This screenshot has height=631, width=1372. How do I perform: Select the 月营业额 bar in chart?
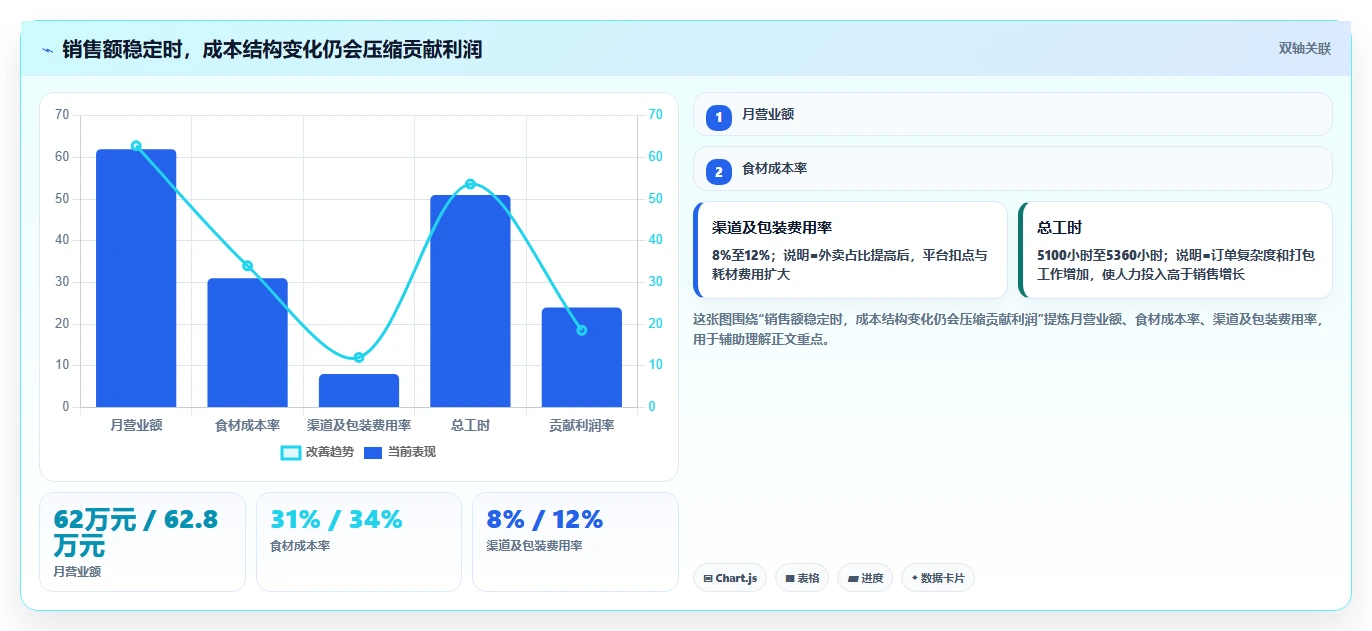[136, 278]
